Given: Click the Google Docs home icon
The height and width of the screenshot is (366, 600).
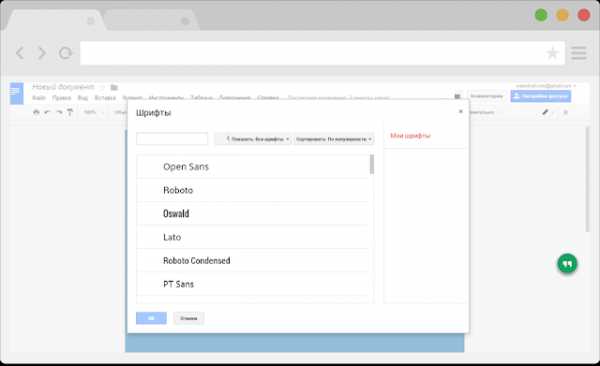Looking at the screenshot, I should coord(16,93).
